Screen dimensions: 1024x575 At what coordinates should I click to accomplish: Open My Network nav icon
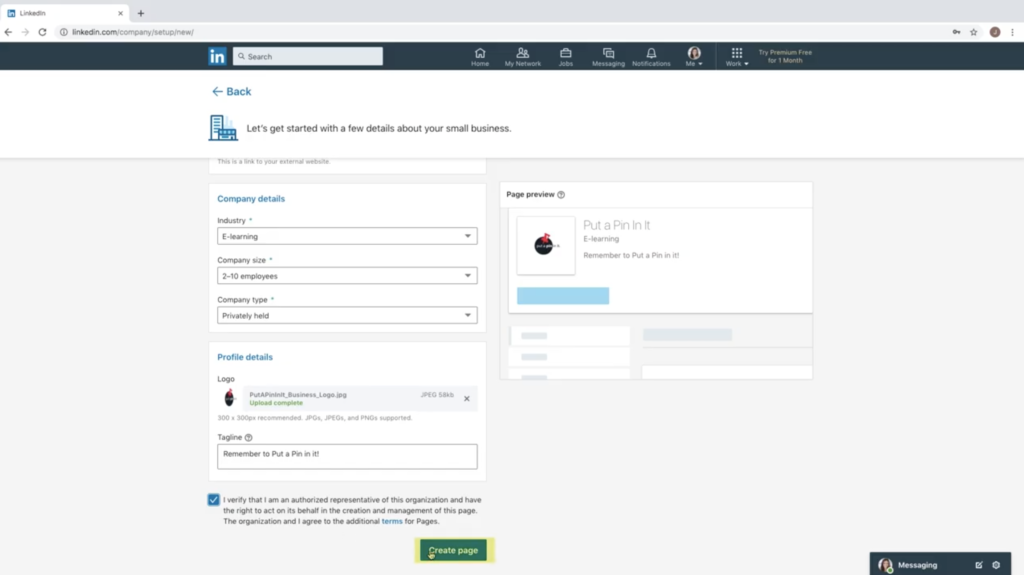coord(522,57)
